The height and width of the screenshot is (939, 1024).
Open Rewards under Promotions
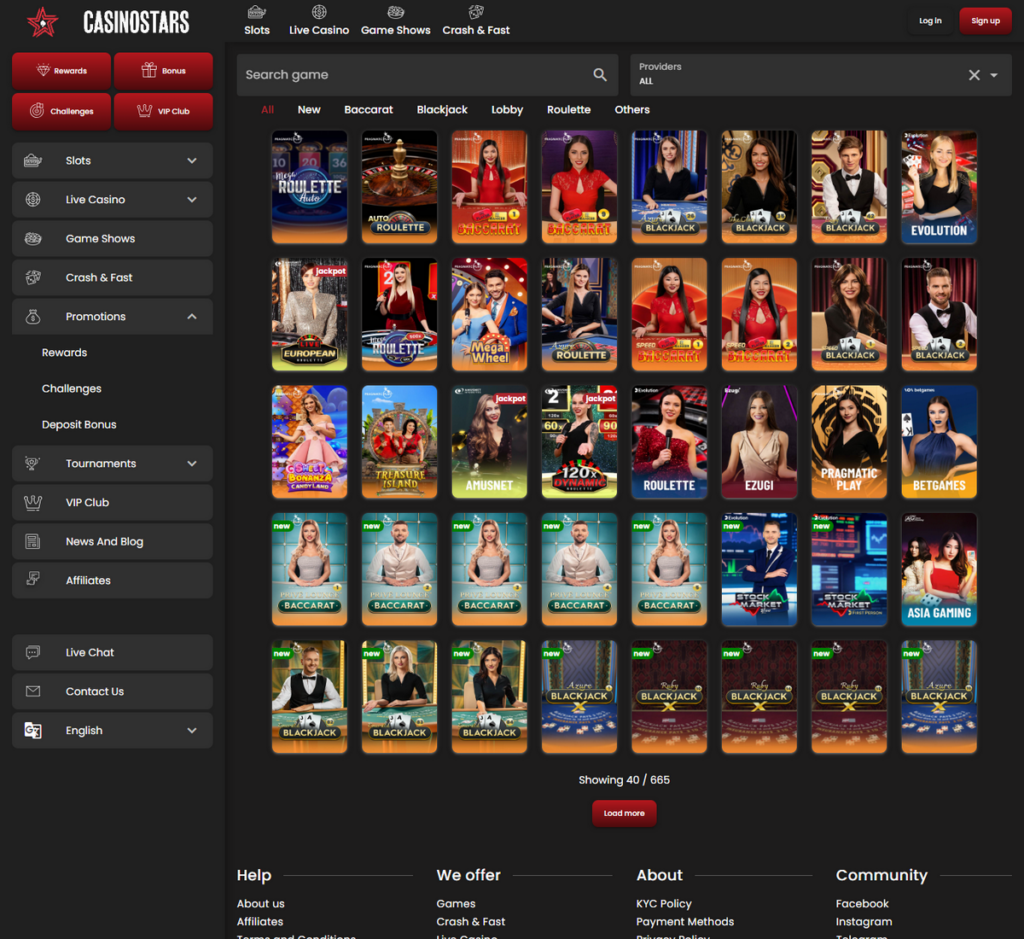point(64,353)
